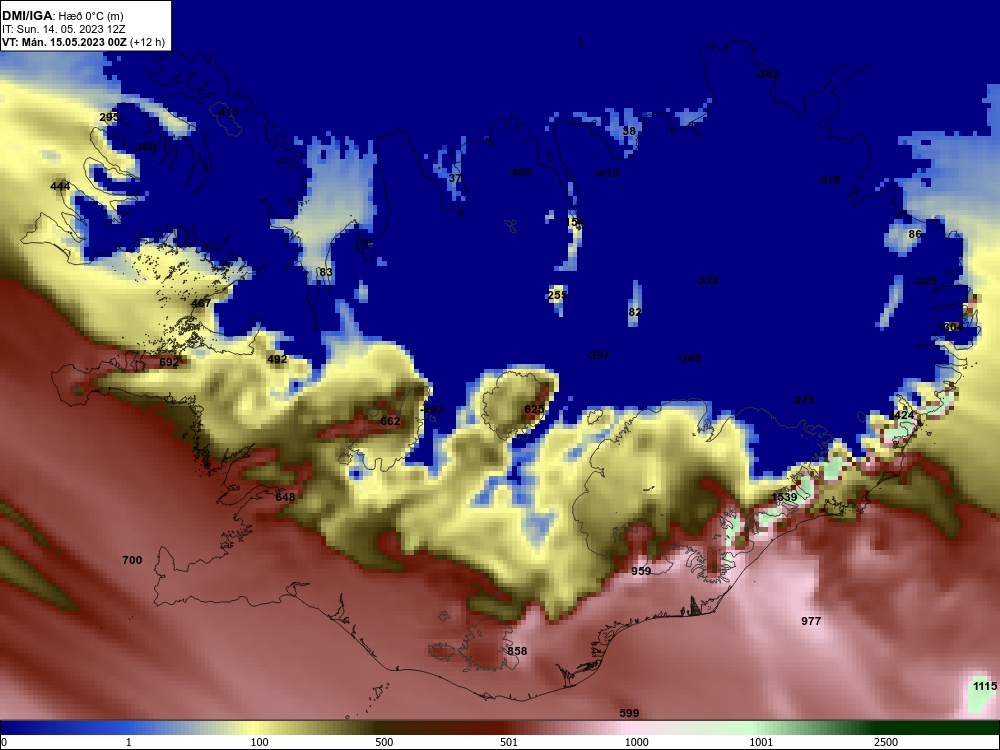The width and height of the screenshot is (1000, 750).
Task: Click the 1539 height label
Action: (x=784, y=497)
